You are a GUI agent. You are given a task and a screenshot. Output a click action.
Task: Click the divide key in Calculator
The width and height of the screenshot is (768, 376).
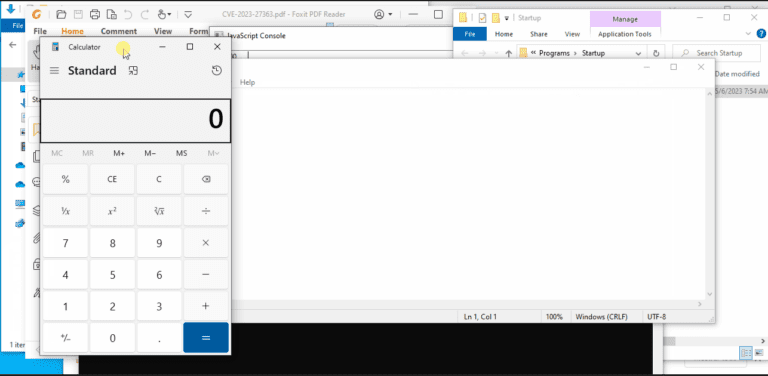point(206,211)
